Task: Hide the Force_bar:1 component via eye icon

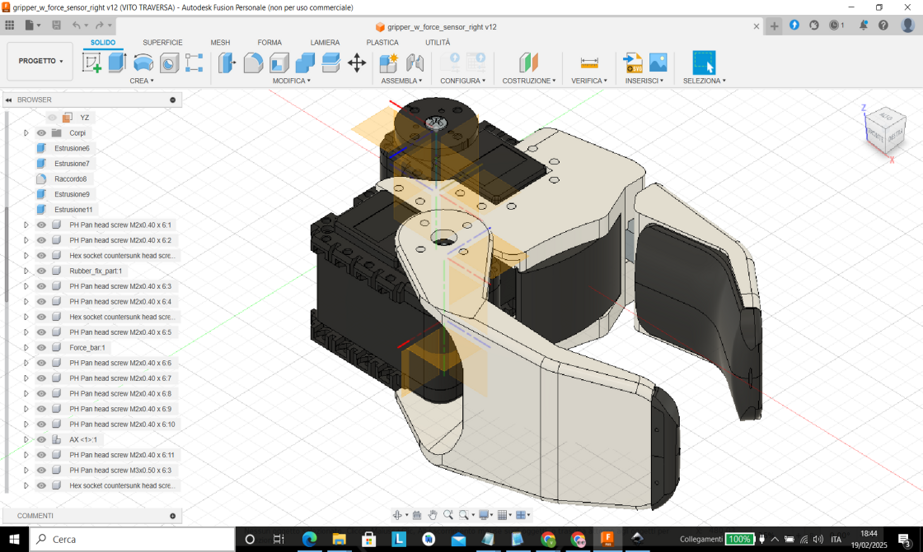Action: (41, 348)
